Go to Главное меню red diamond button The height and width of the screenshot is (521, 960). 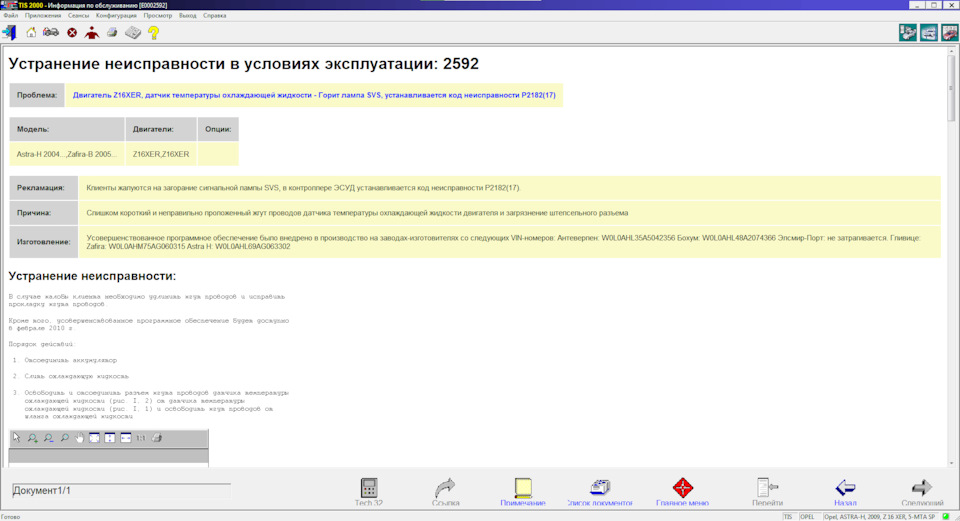click(x=683, y=492)
